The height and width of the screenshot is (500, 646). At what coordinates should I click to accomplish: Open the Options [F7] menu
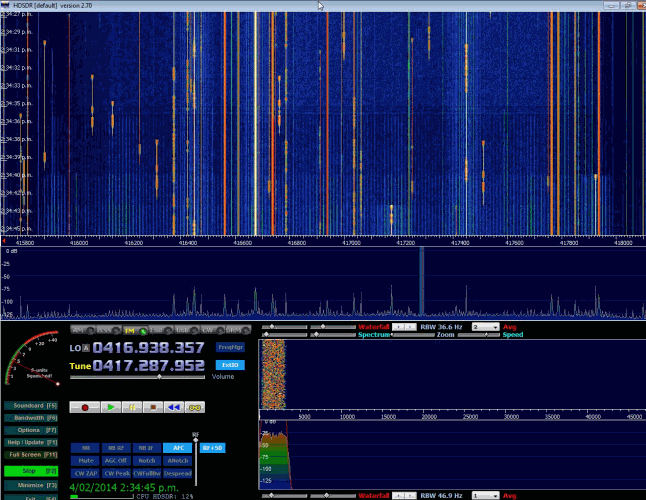click(29, 430)
